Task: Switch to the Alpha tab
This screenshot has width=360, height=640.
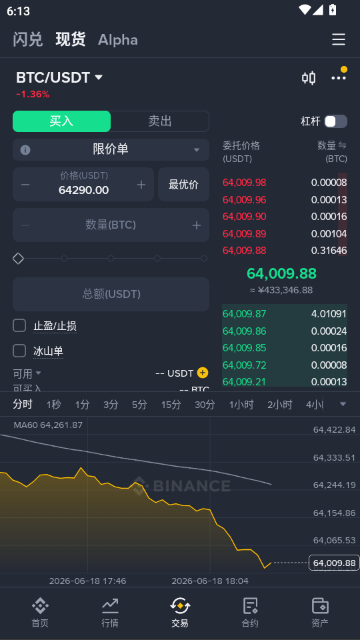Action: tap(118, 40)
